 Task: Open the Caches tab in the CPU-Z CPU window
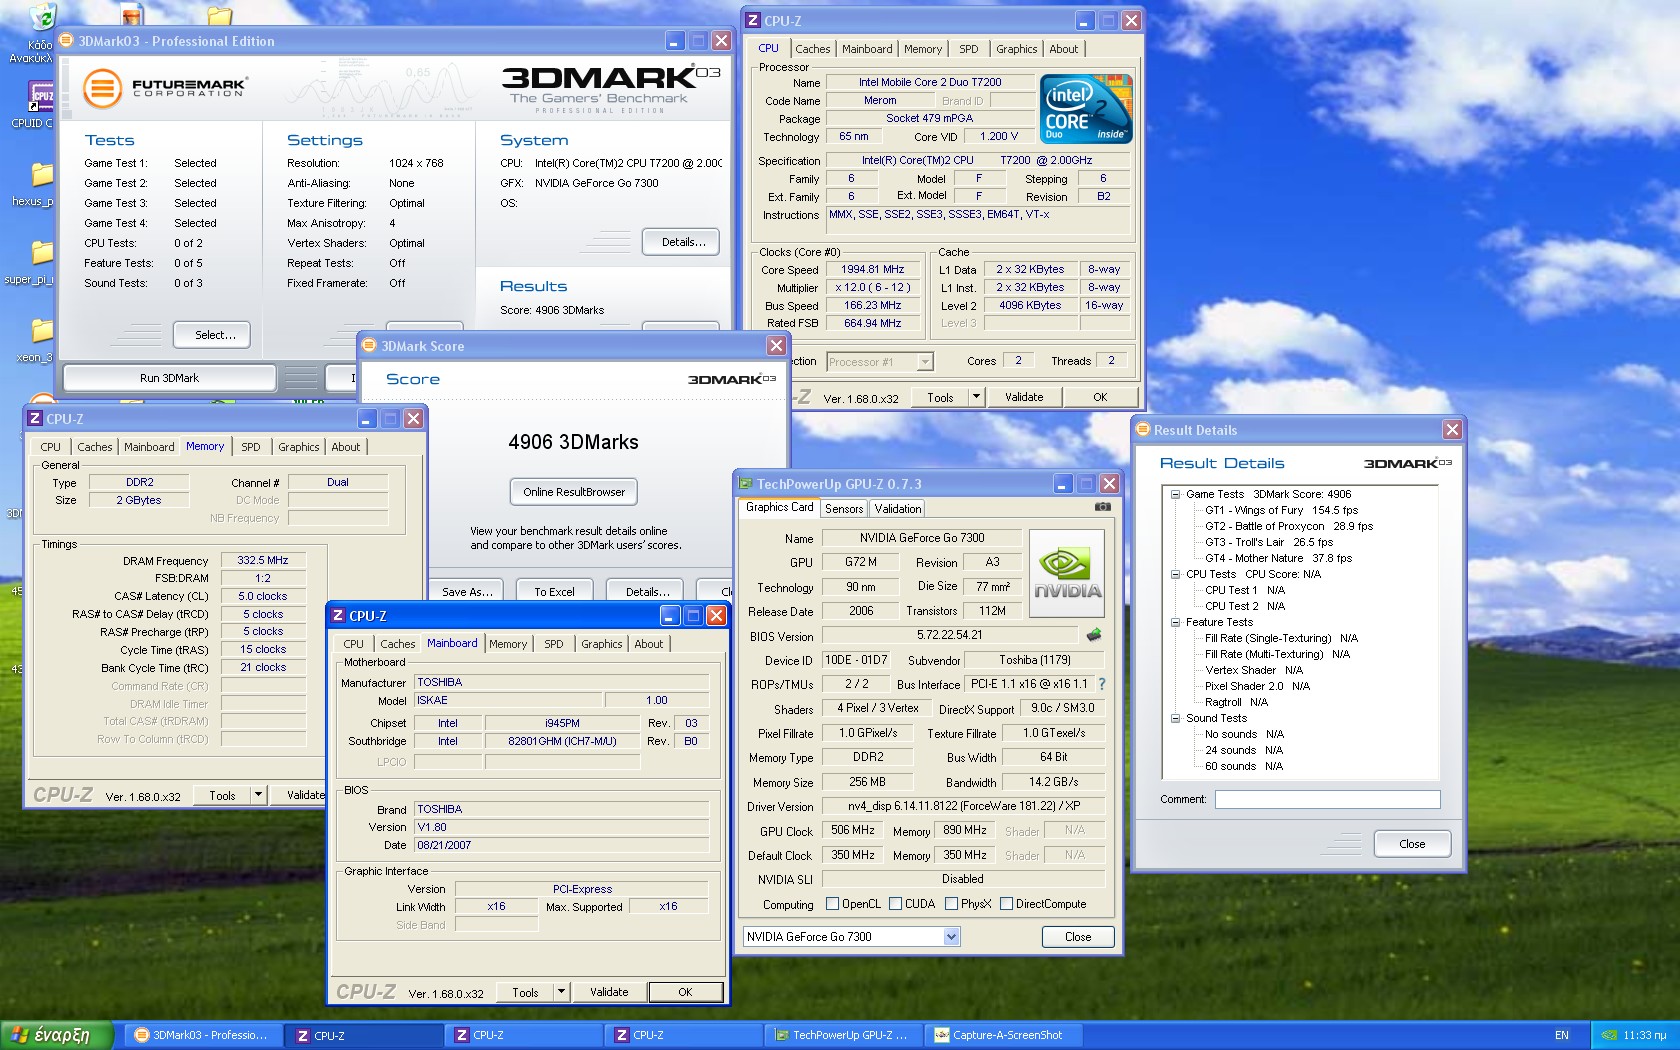(812, 49)
